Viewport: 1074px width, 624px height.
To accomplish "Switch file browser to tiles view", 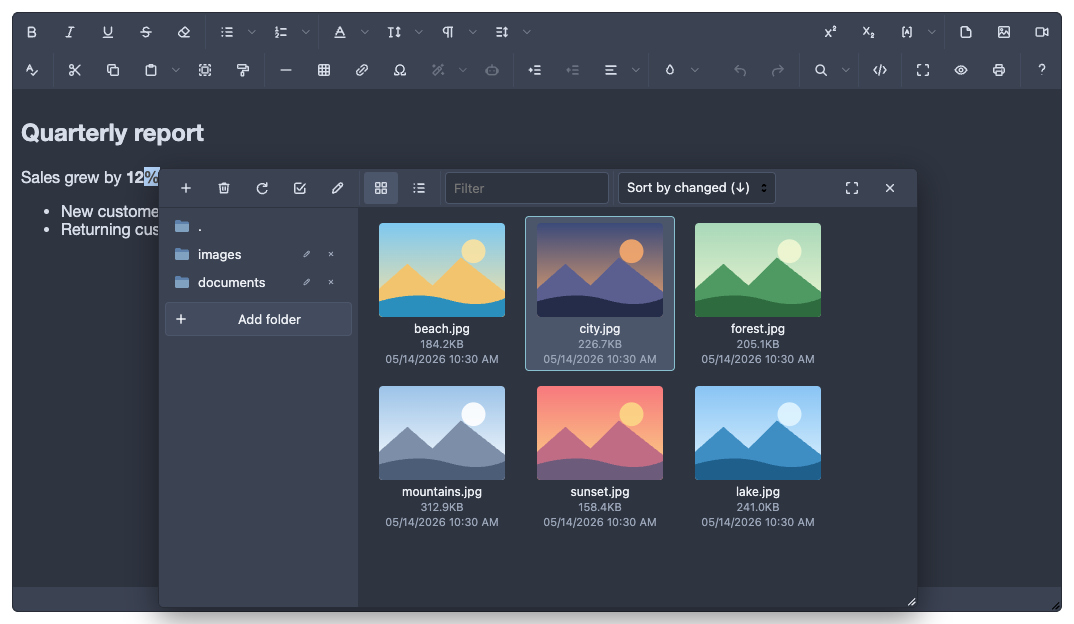I will tap(381, 188).
